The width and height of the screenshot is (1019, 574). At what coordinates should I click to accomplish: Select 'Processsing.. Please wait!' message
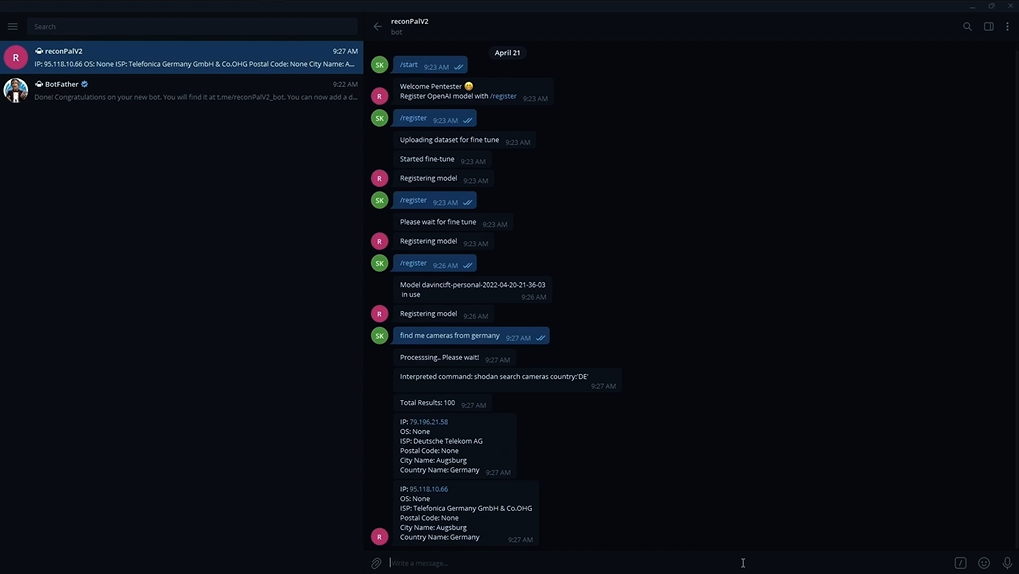point(454,358)
